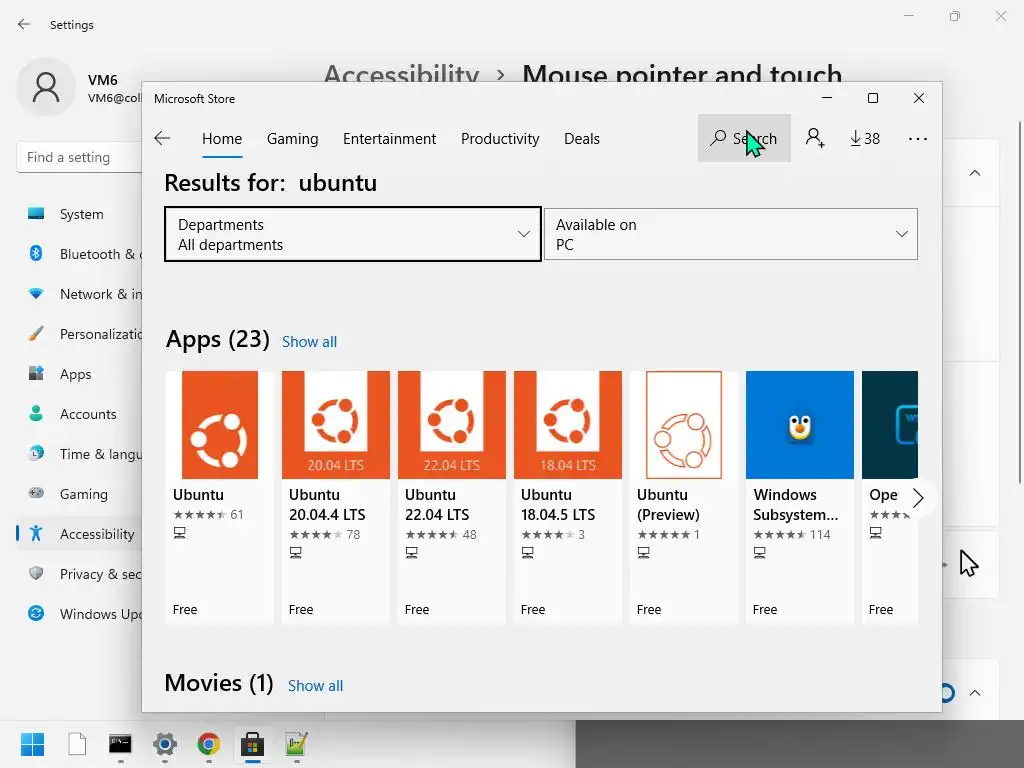
Task: Click the VM6 user avatar in Settings
Action: [46, 87]
